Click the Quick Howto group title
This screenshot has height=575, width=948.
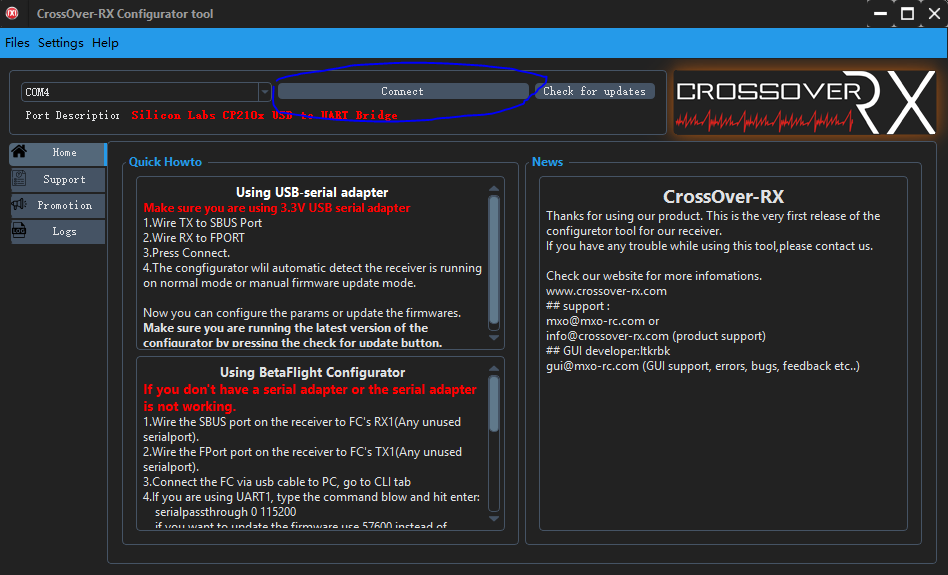pos(165,162)
